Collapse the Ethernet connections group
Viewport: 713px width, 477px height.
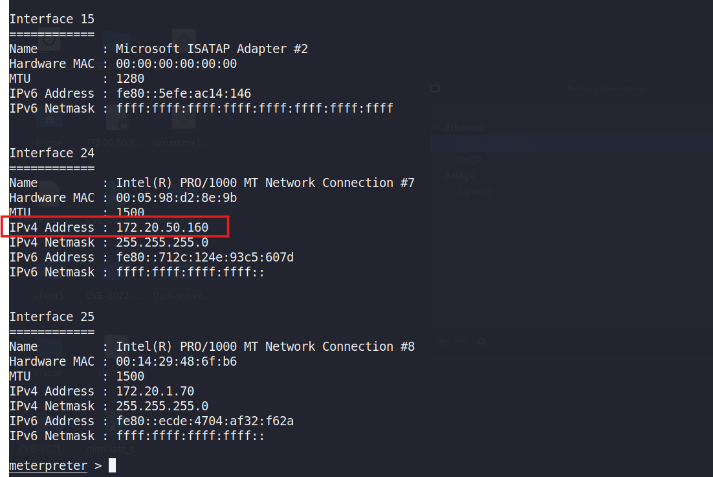point(438,128)
